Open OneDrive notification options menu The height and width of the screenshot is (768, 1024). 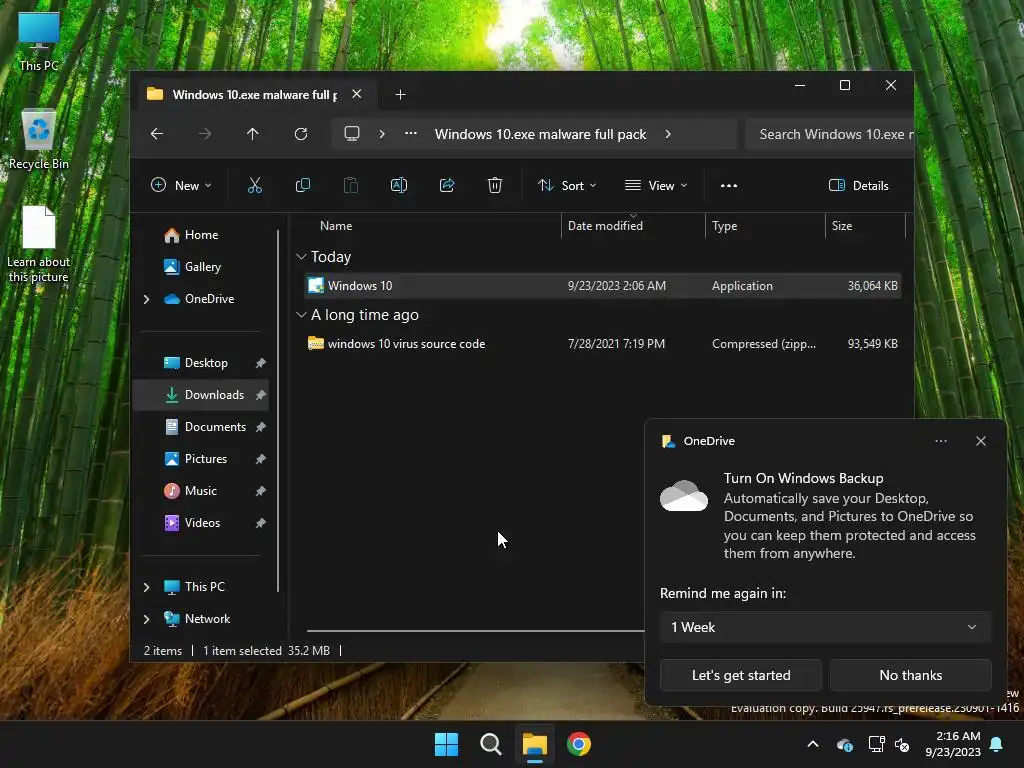(940, 441)
